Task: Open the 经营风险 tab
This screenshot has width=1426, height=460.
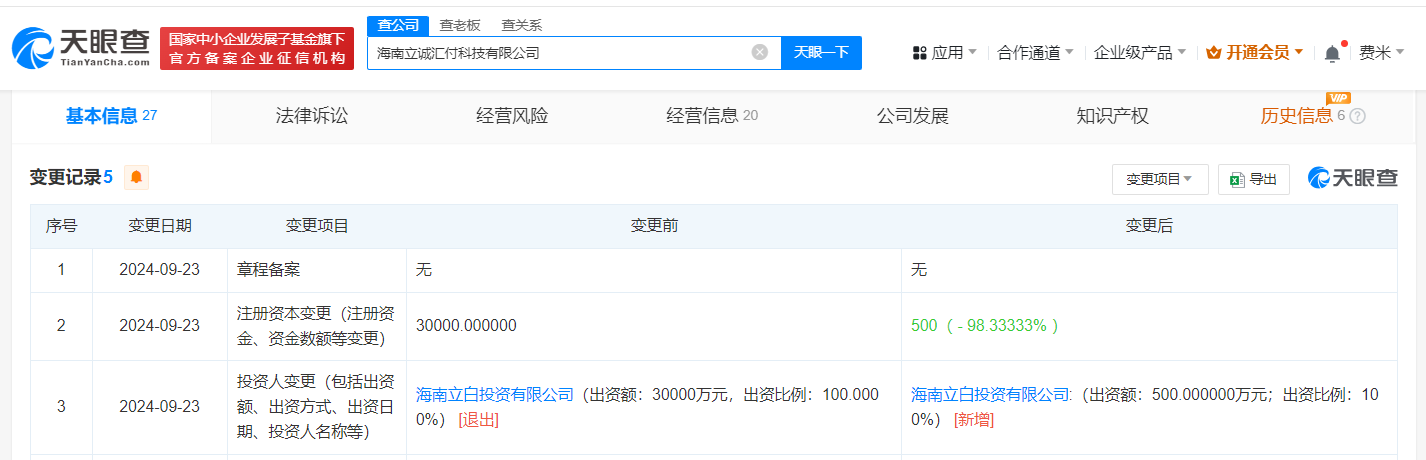Action: point(512,116)
